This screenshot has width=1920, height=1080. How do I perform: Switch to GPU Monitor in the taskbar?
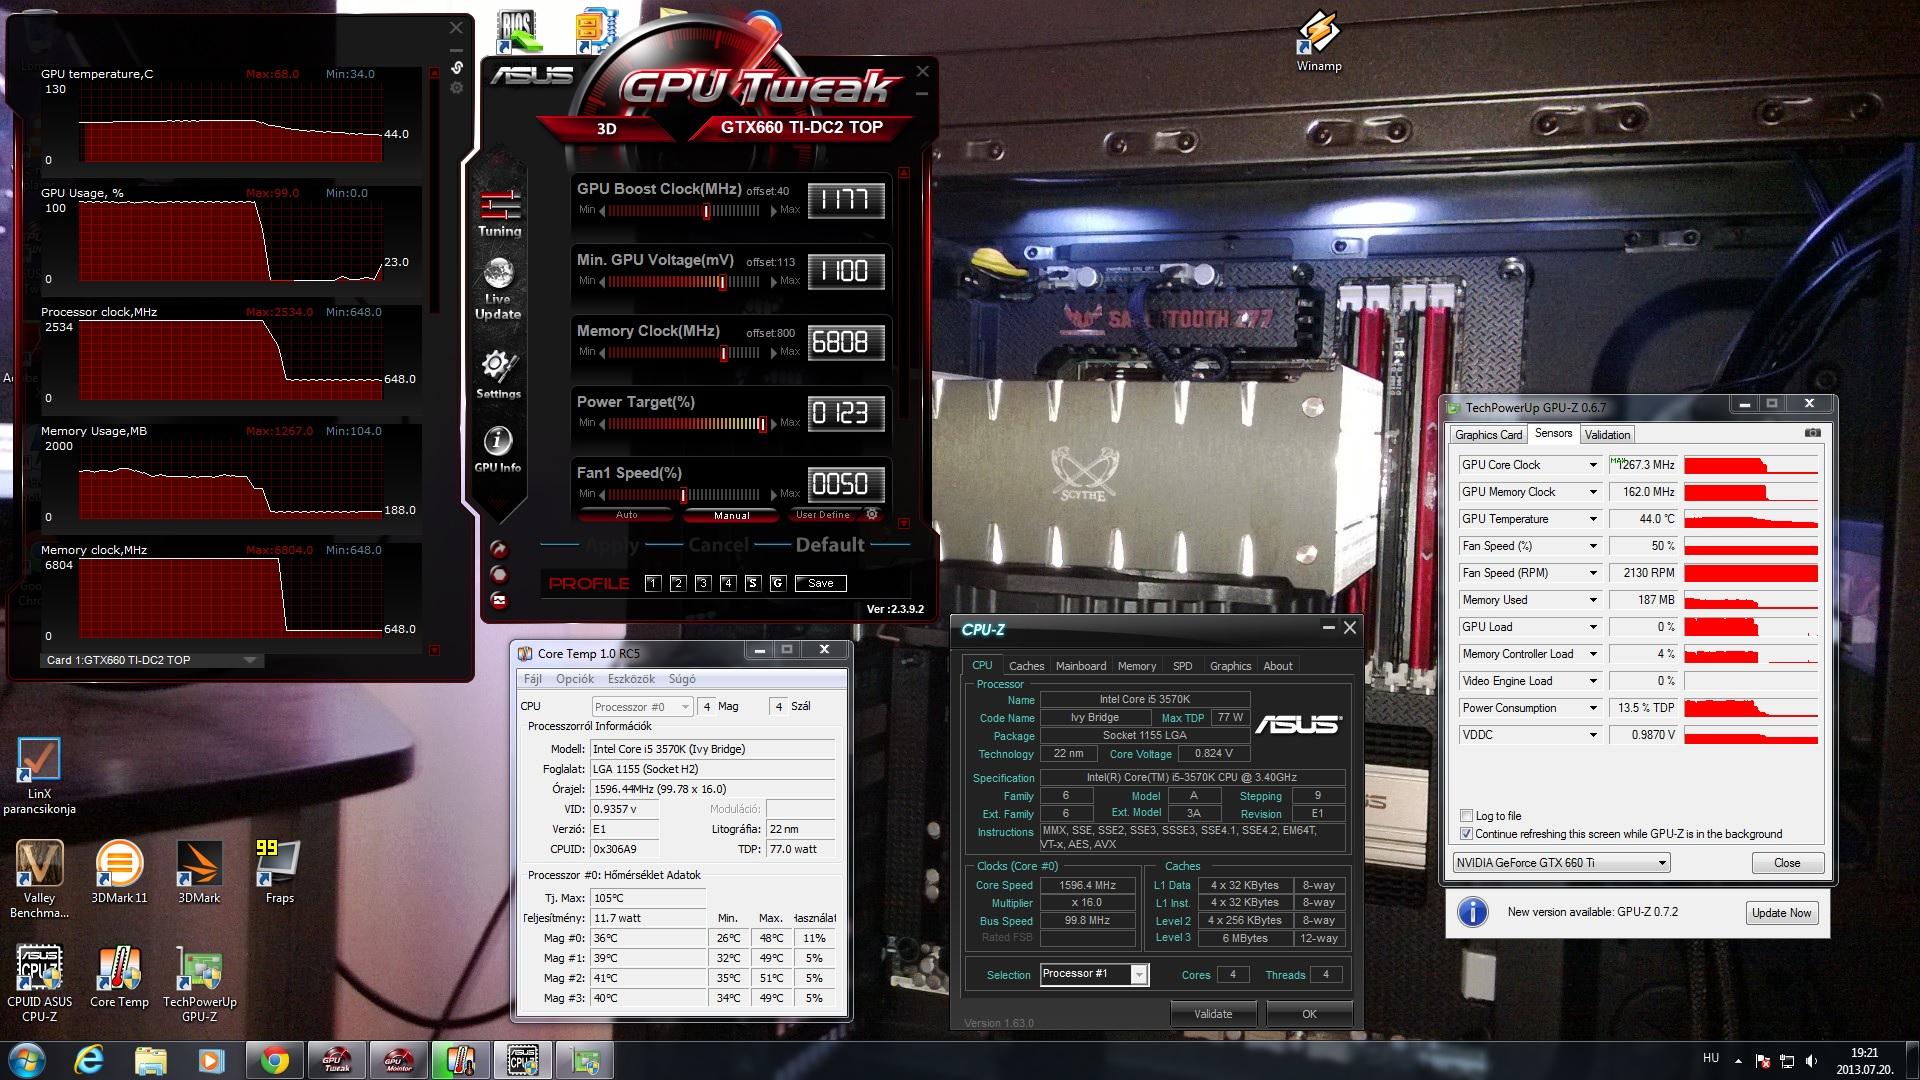399,1060
